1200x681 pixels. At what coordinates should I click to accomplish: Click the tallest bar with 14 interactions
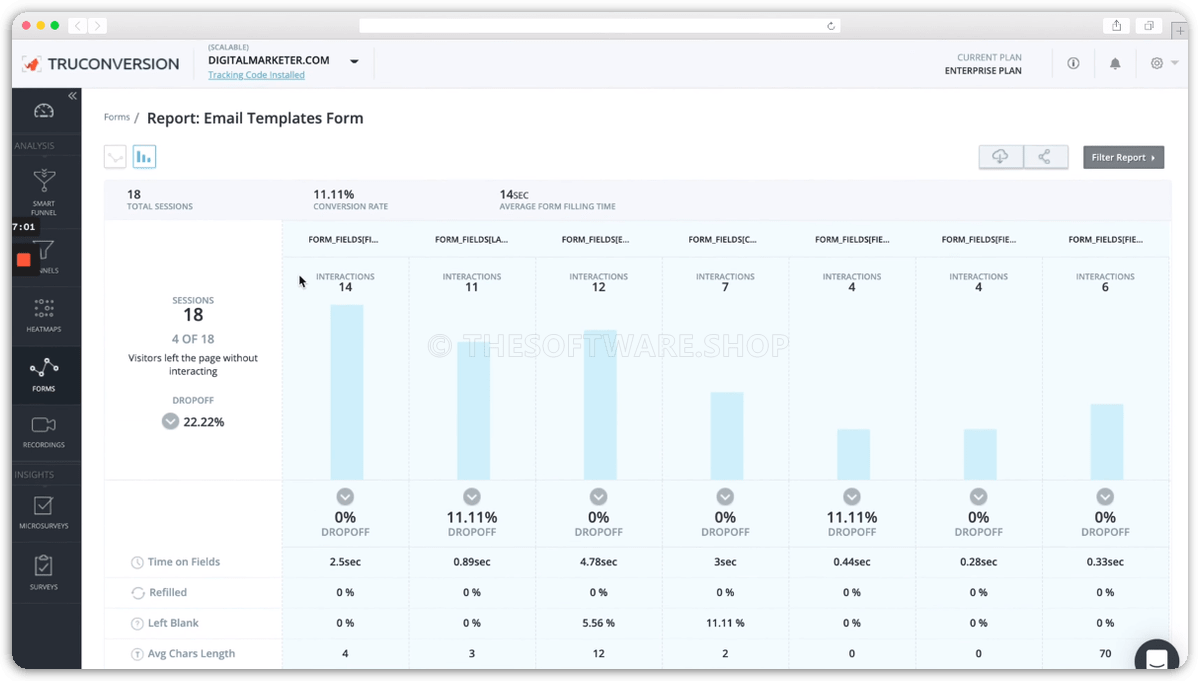(346, 392)
